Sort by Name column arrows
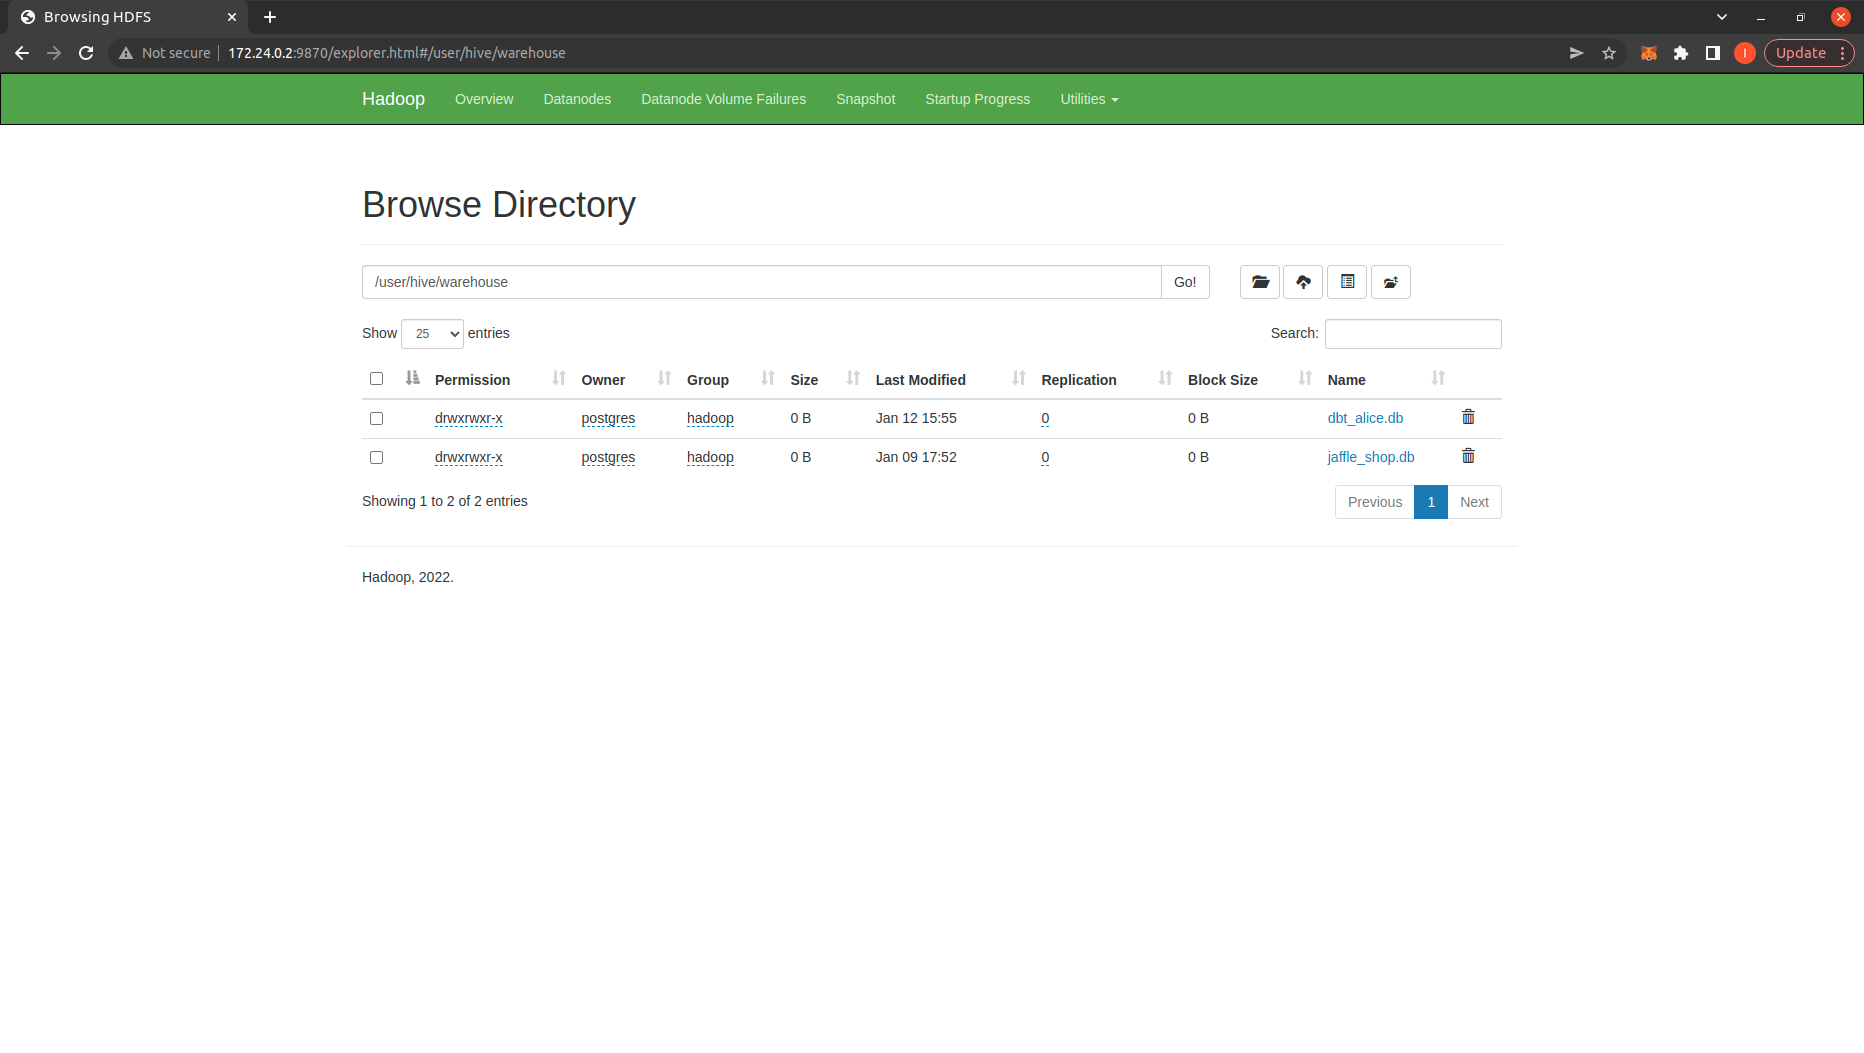The image size is (1864, 1053). click(x=1438, y=378)
